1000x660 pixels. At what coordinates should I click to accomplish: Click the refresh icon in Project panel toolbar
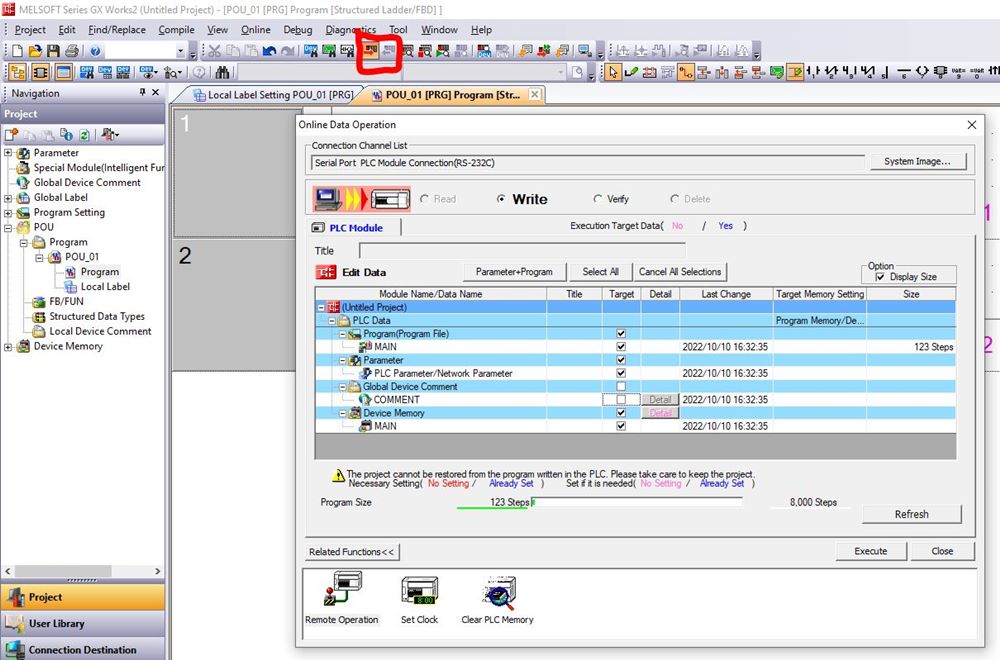(x=84, y=135)
